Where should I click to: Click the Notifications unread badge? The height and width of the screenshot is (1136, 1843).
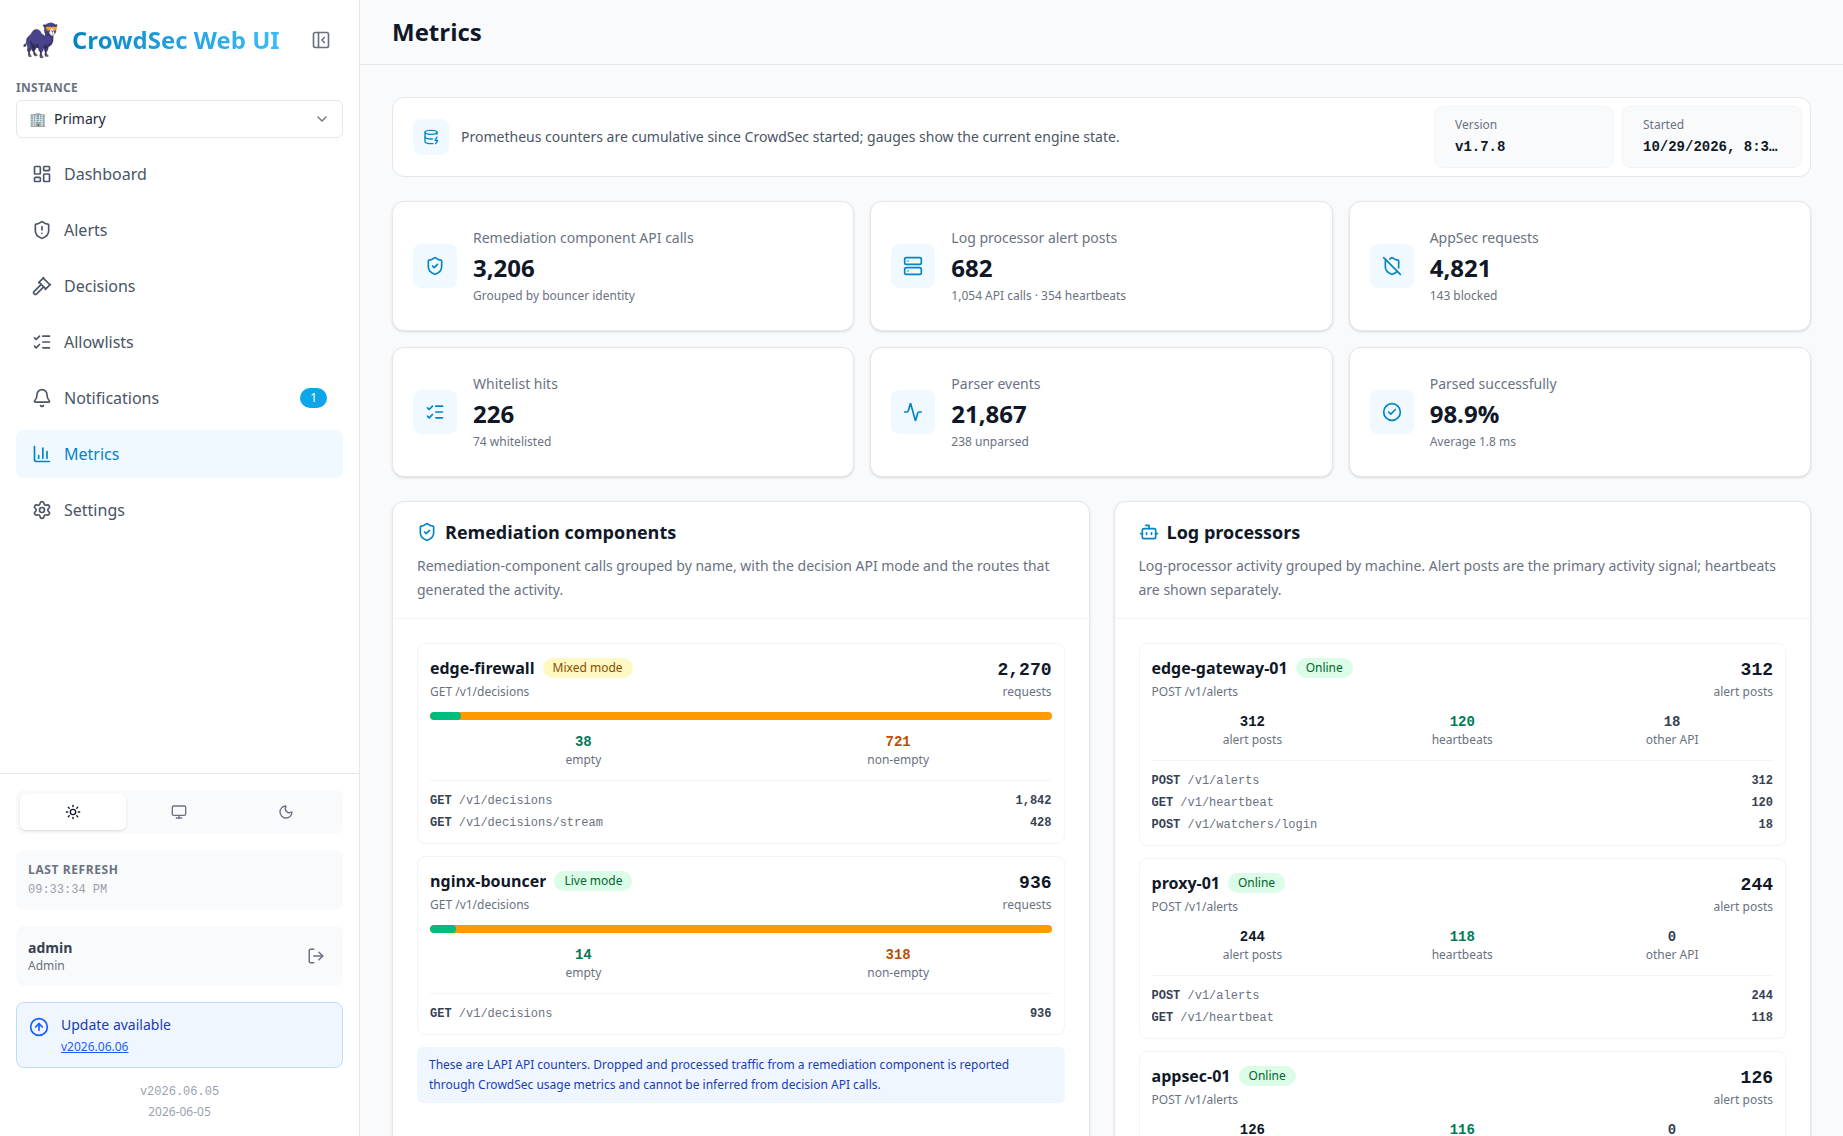[313, 398]
